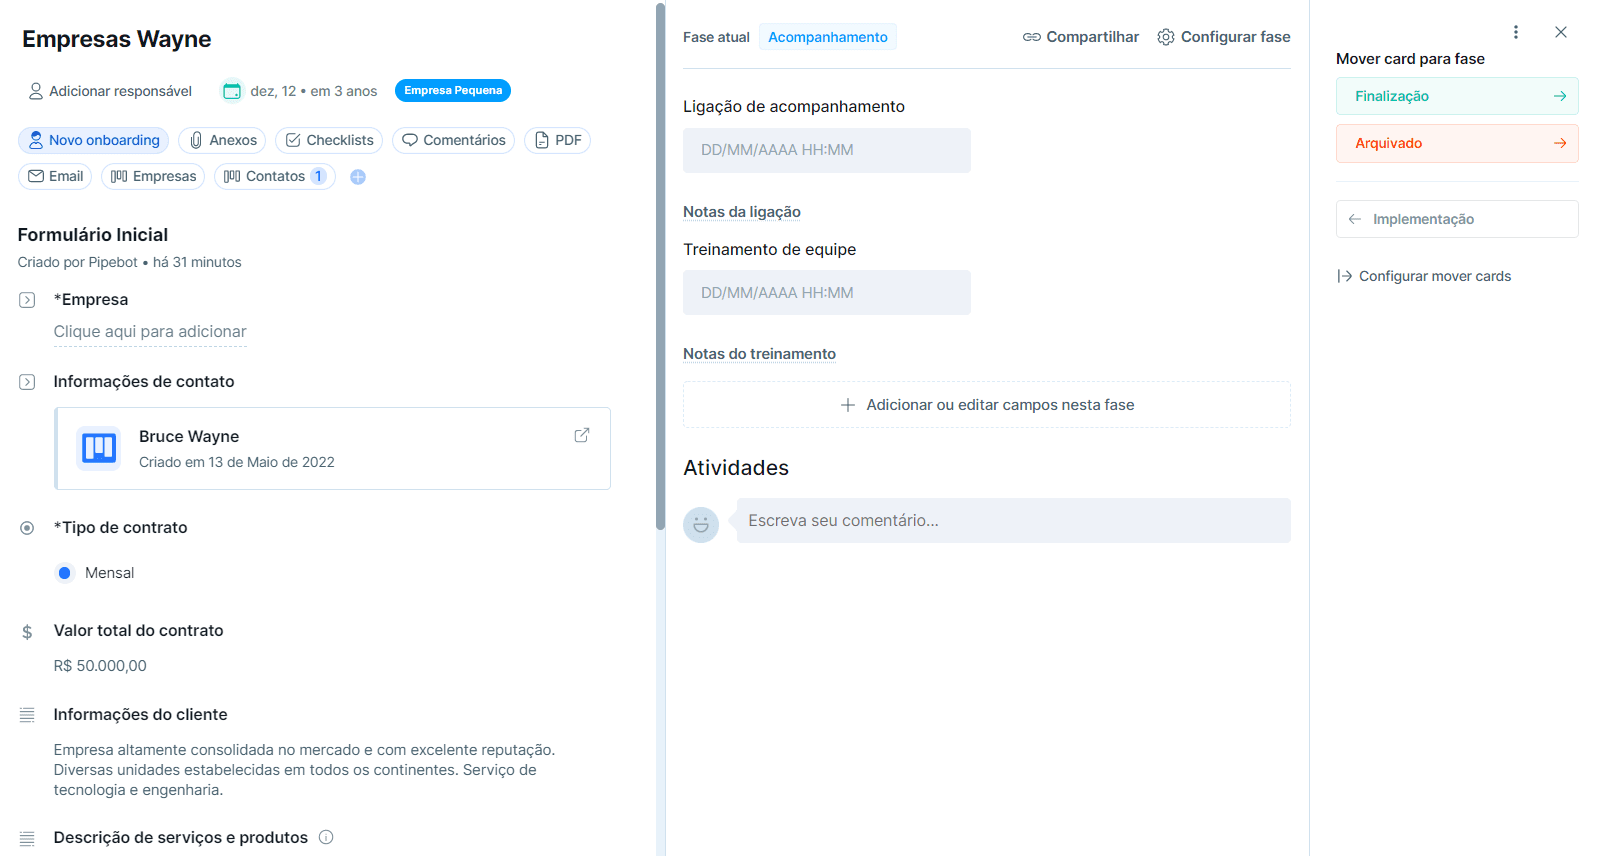Open the Anexos tab
Viewport: 1600px width, 856px height.
pos(222,140)
